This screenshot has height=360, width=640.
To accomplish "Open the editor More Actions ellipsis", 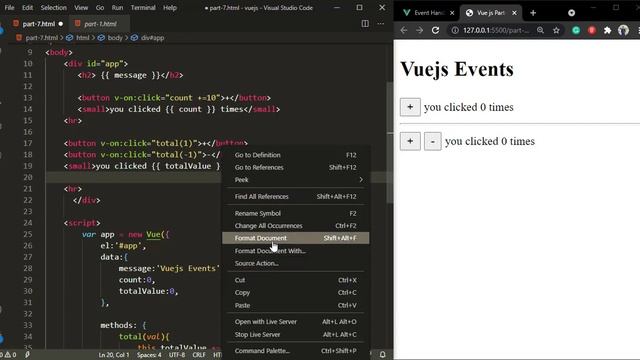I will coord(380,24).
